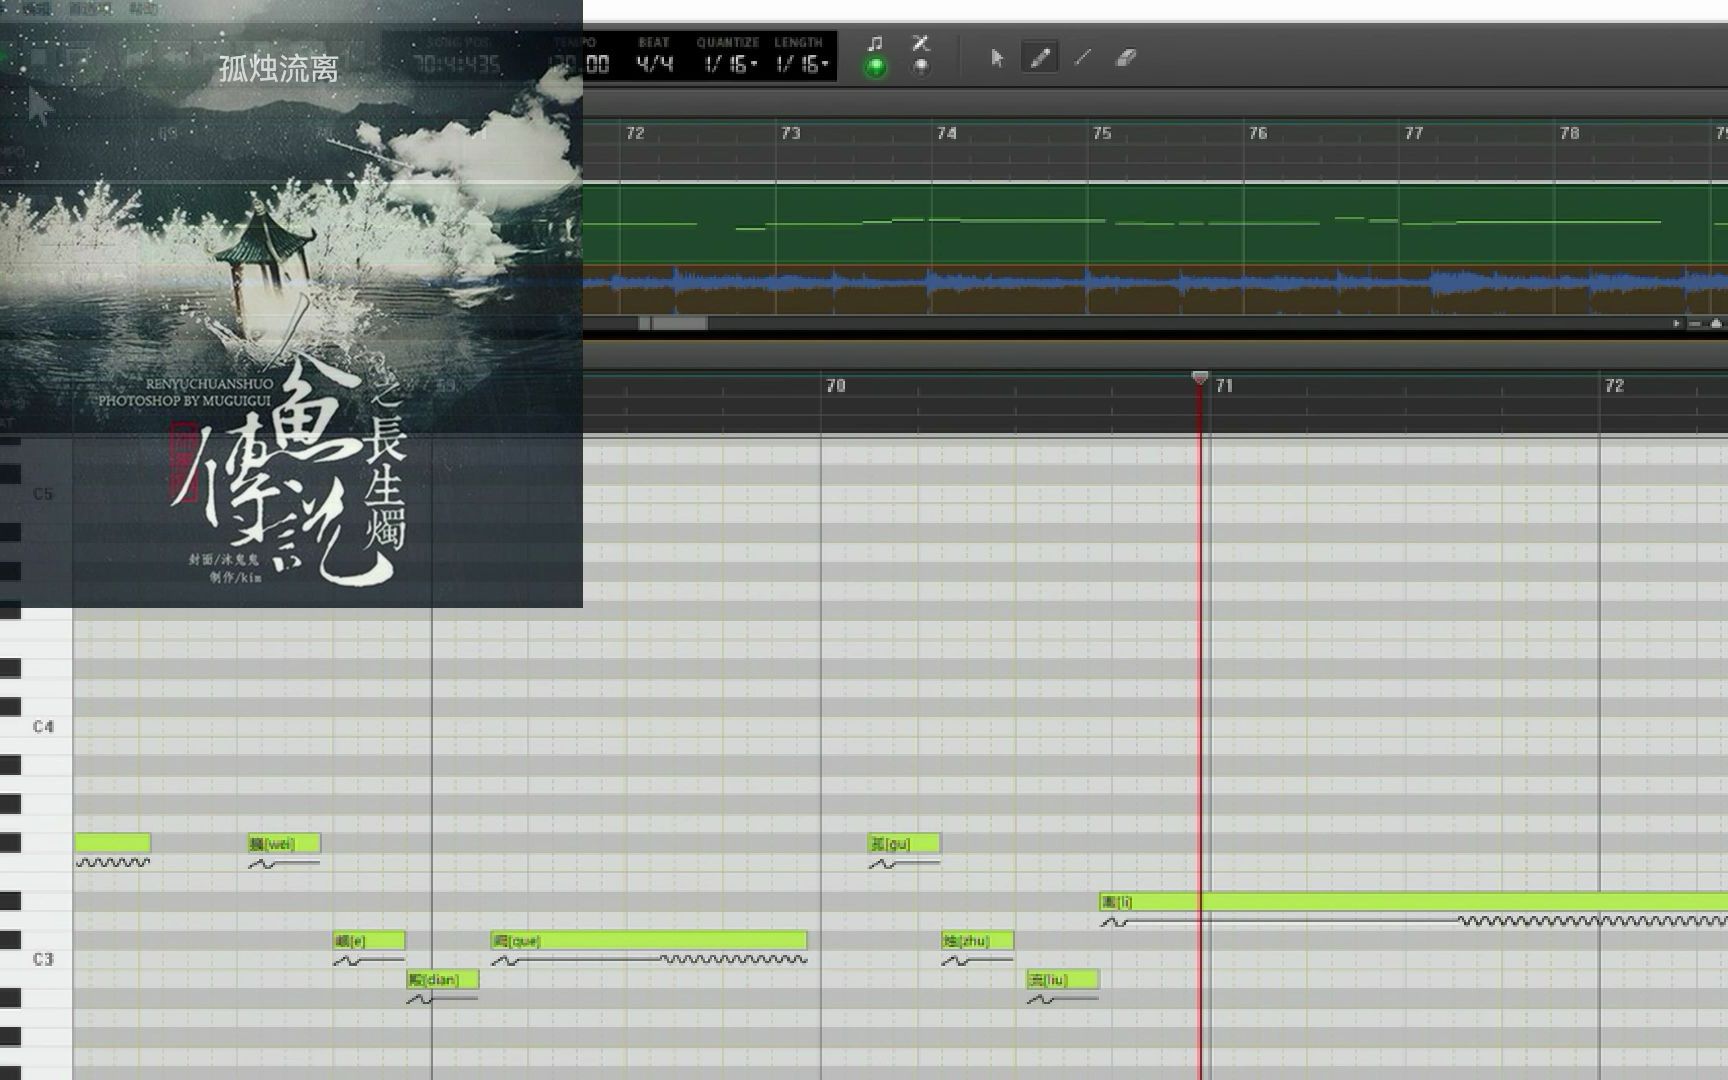Image resolution: width=1728 pixels, height=1080 pixels.
Task: Click the C3 piano key label
Action: point(43,959)
